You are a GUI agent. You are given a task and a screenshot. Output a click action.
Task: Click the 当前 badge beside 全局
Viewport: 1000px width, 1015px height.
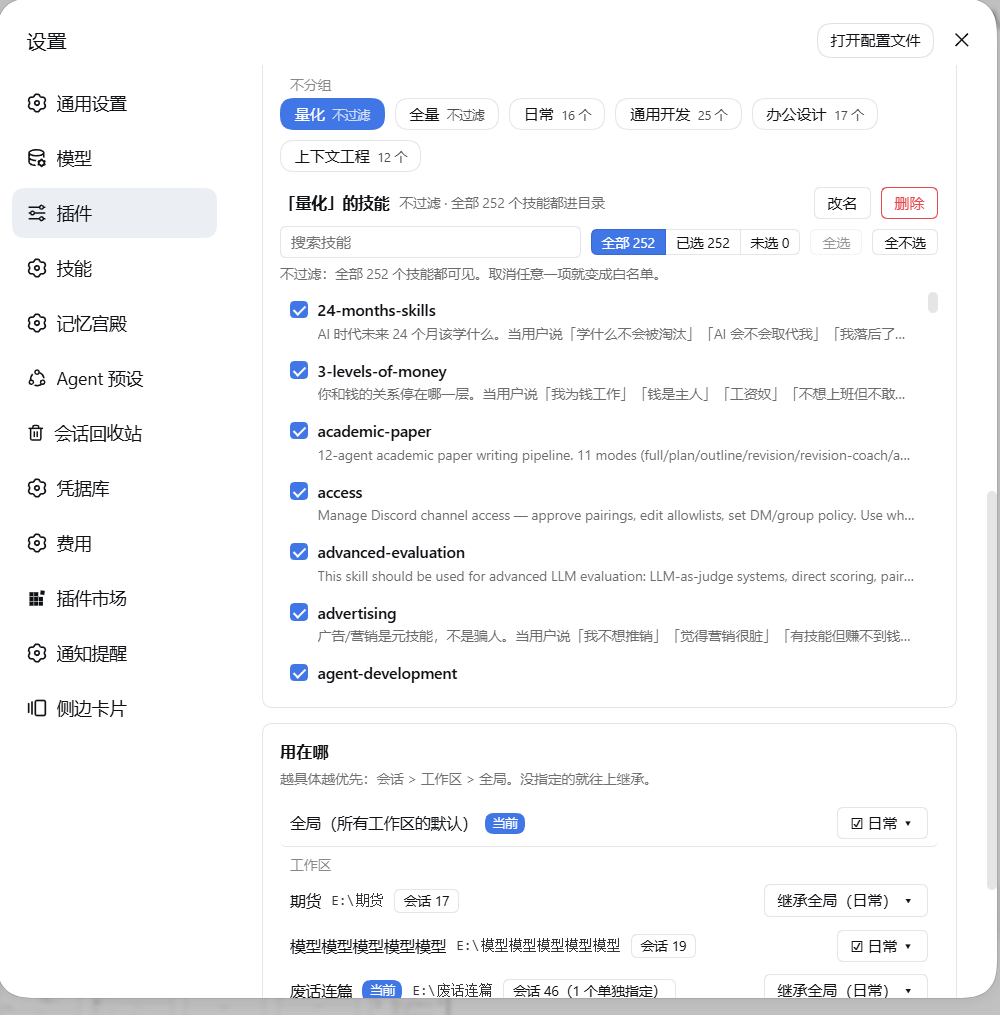(505, 823)
